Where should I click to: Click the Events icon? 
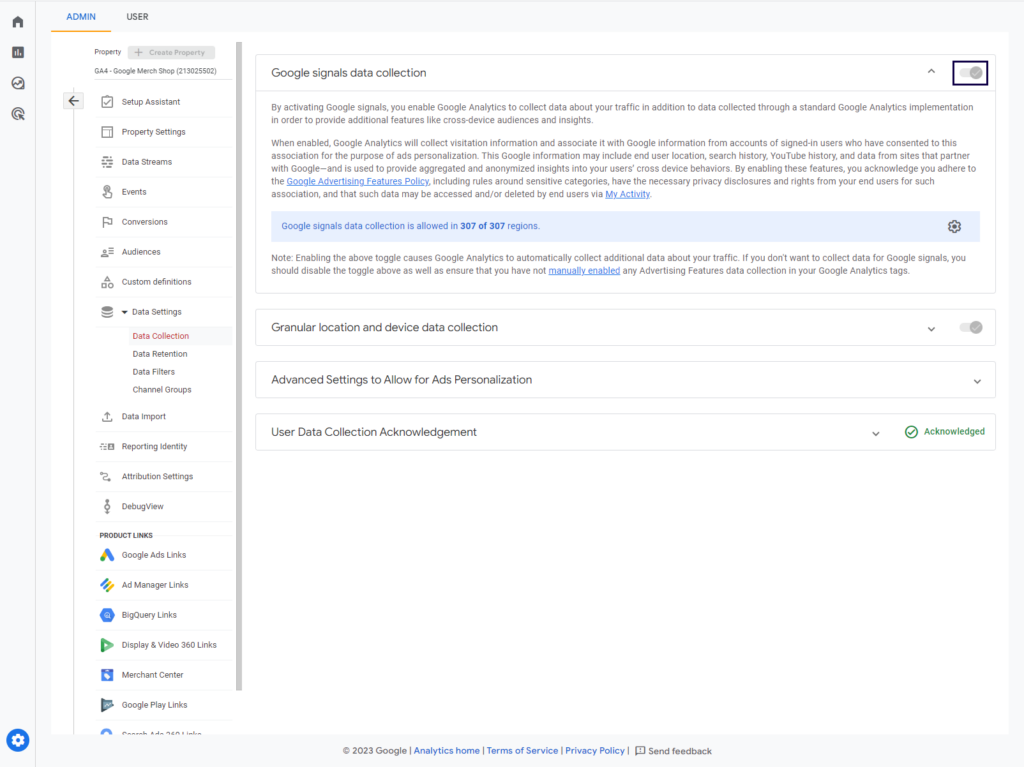pos(107,191)
